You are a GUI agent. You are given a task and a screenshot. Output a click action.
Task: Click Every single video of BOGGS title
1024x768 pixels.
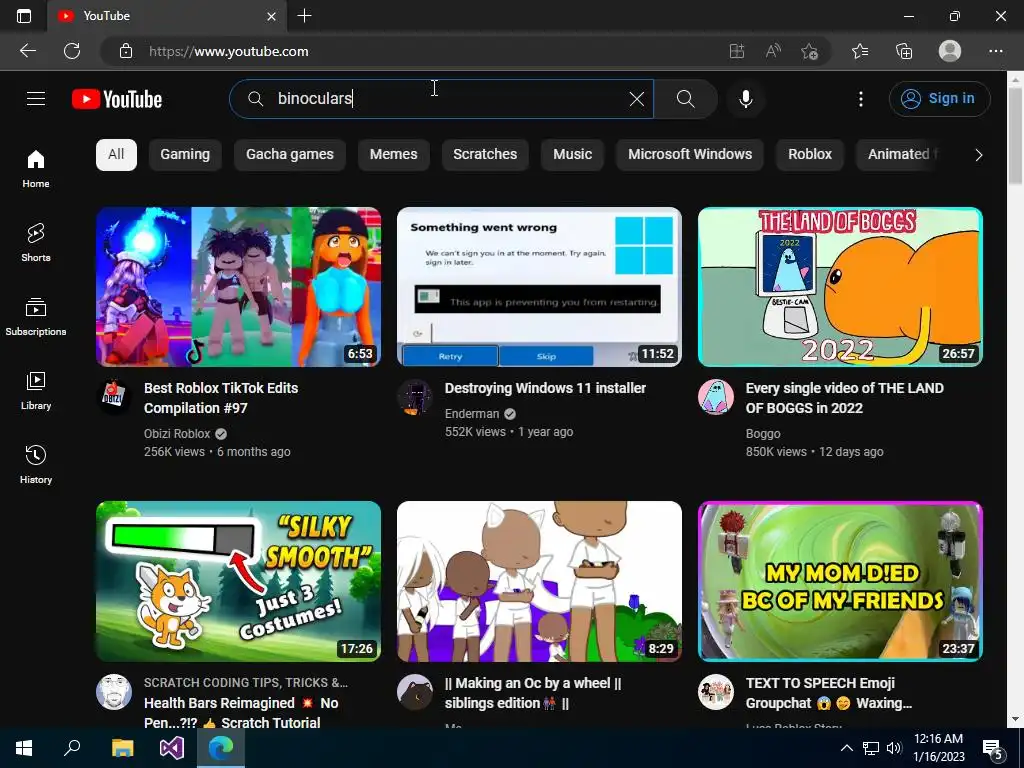[844, 398]
